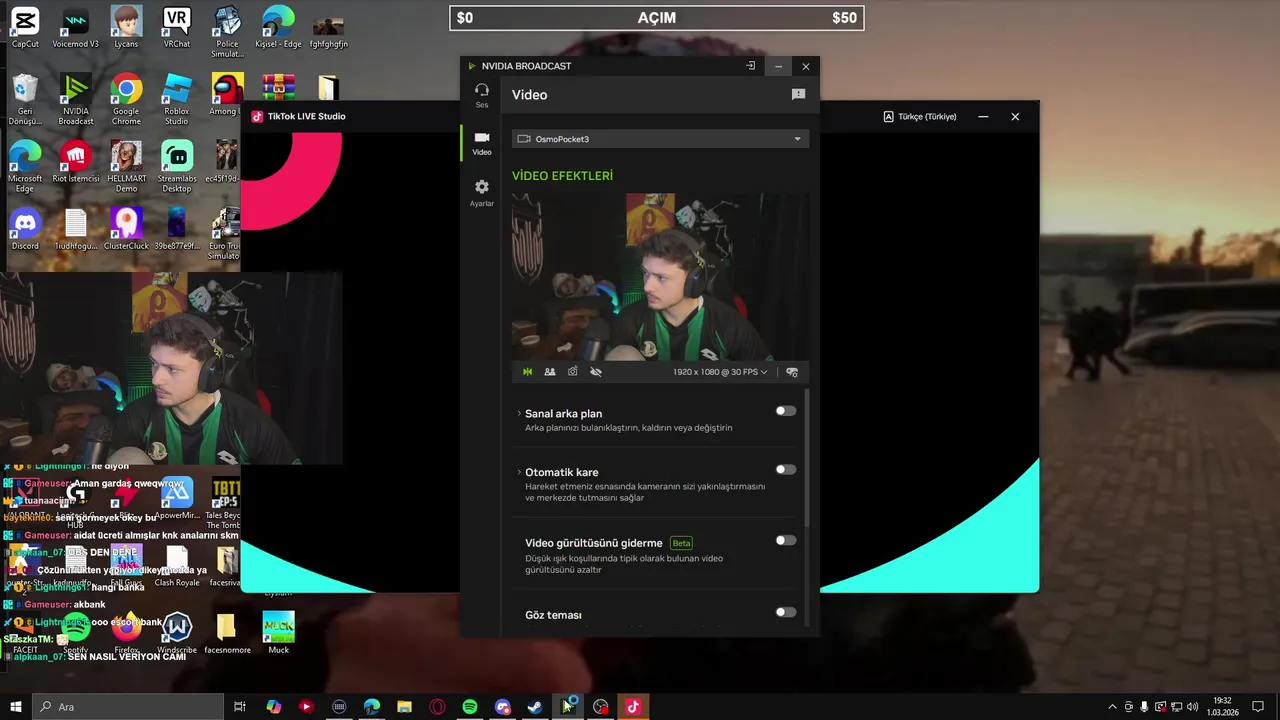Enable the Göz teması switch
Viewport: 1280px width, 720px height.
(786, 613)
